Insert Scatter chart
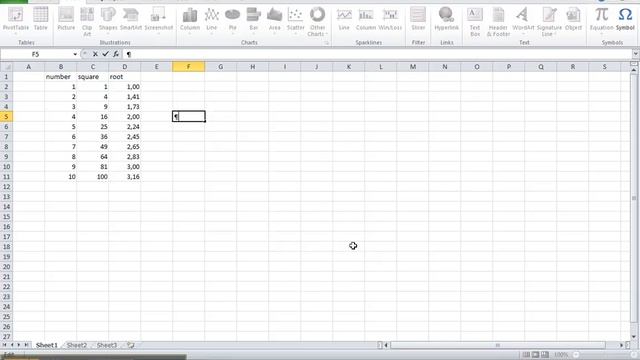This screenshot has width=640, height=360. tap(296, 20)
